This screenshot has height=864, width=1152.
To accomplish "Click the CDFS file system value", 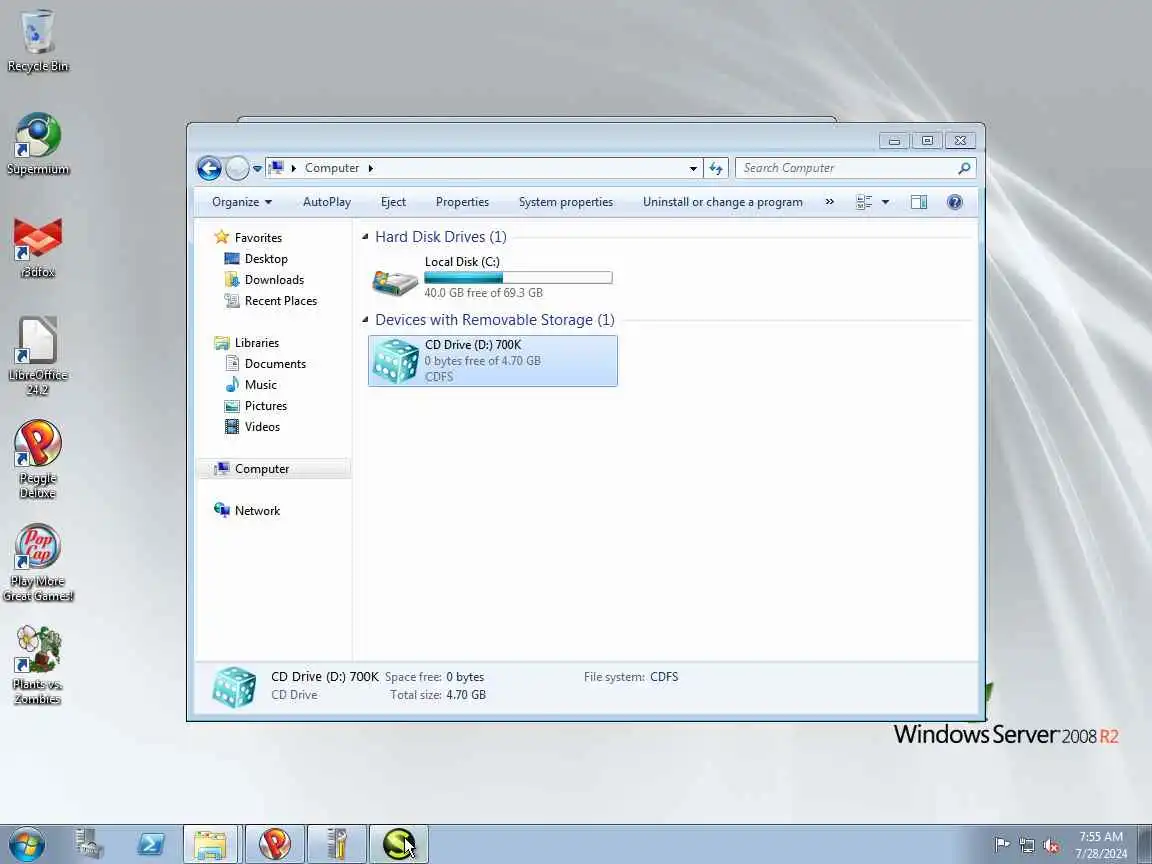I will pyautogui.click(x=664, y=677).
